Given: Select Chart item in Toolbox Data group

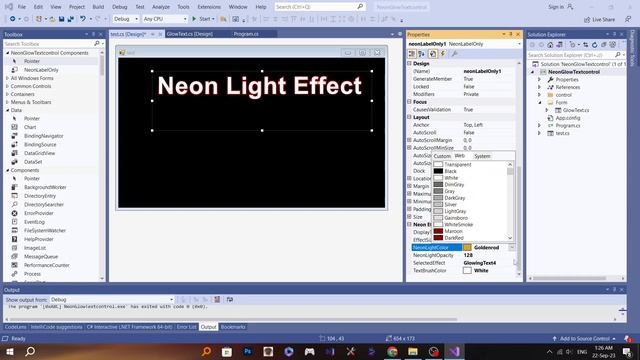Looking at the screenshot, I should (30, 127).
